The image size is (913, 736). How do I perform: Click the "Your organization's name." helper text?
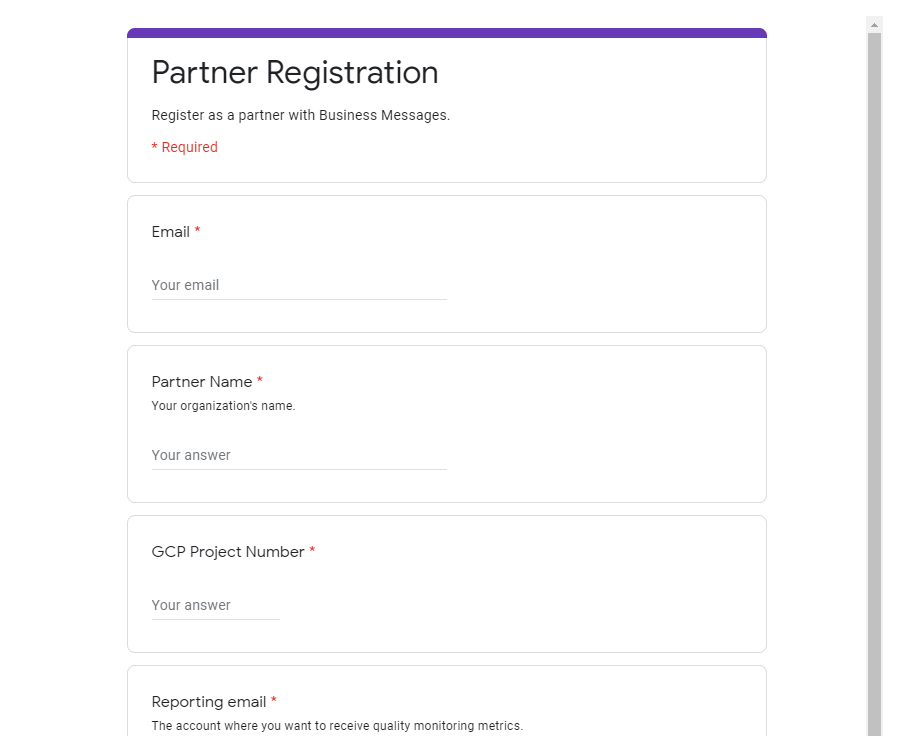click(223, 406)
